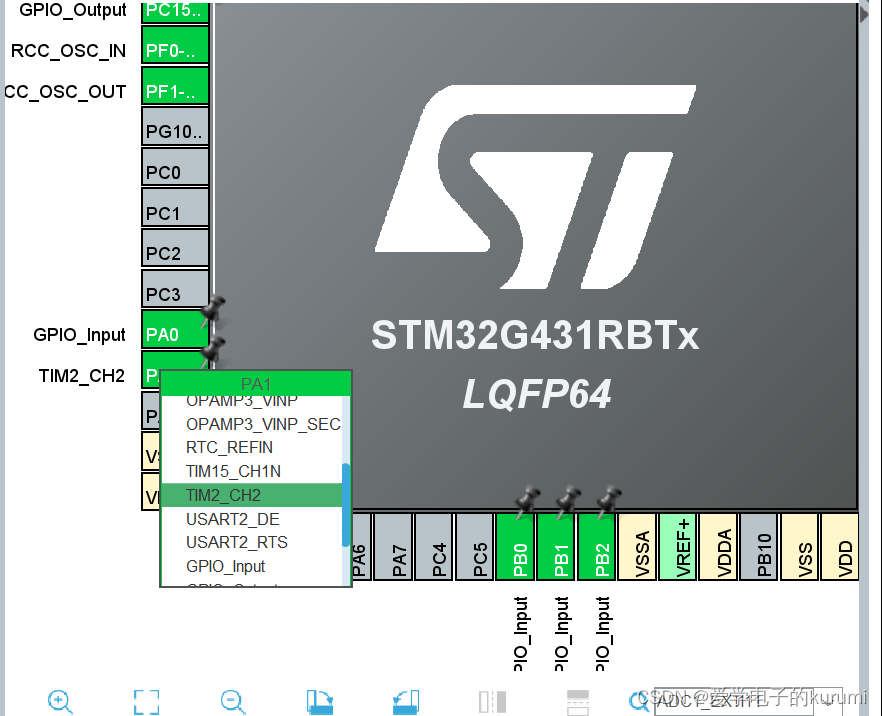Select the green PA0 pin
This screenshot has height=716, width=882.
(175, 329)
